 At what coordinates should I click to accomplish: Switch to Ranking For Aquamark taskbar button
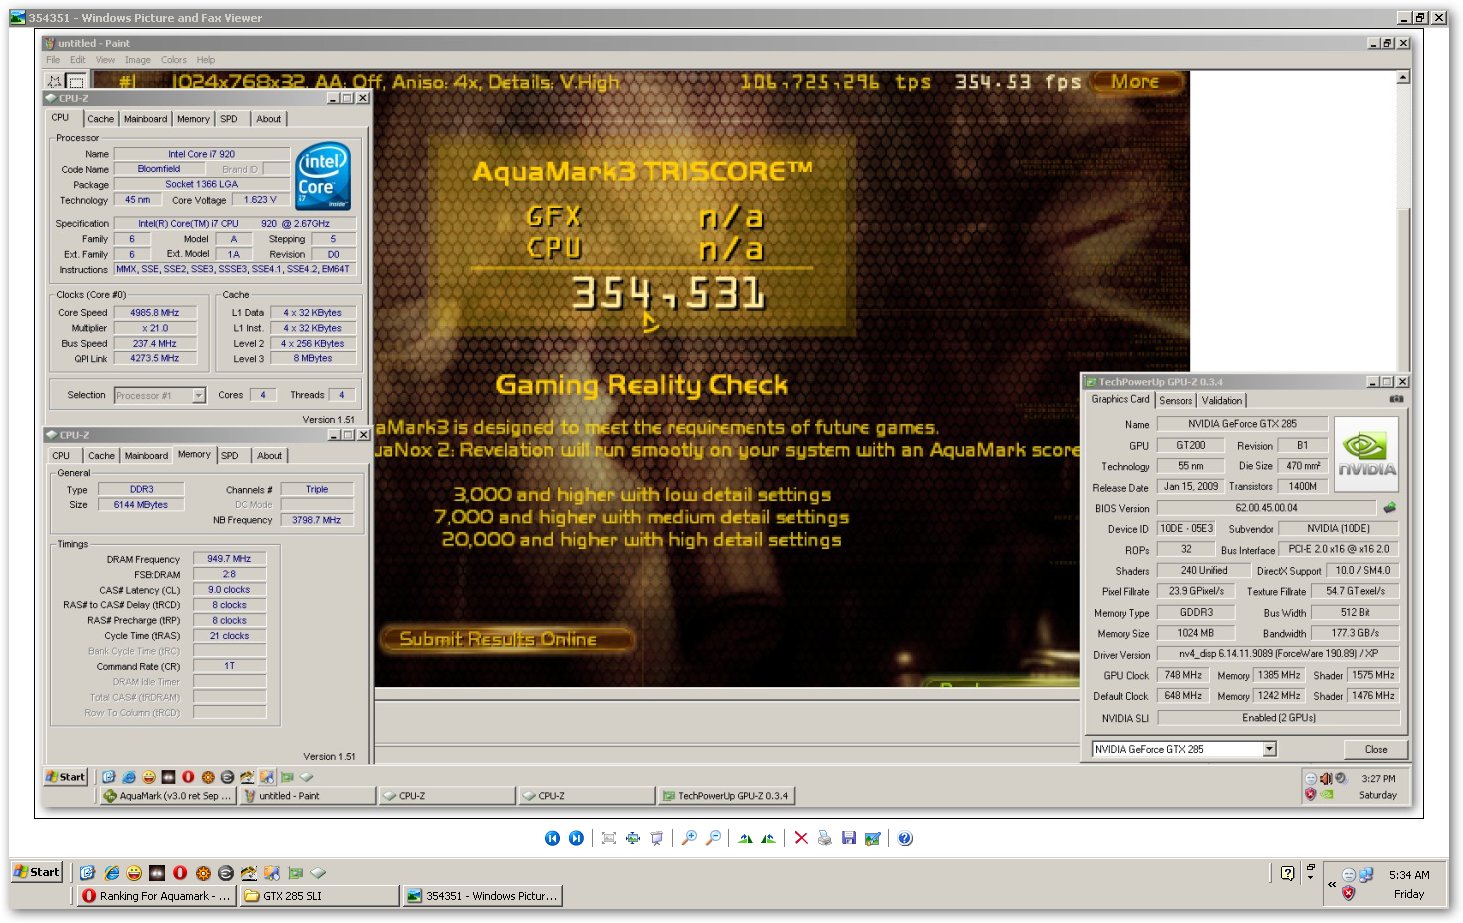click(x=157, y=896)
